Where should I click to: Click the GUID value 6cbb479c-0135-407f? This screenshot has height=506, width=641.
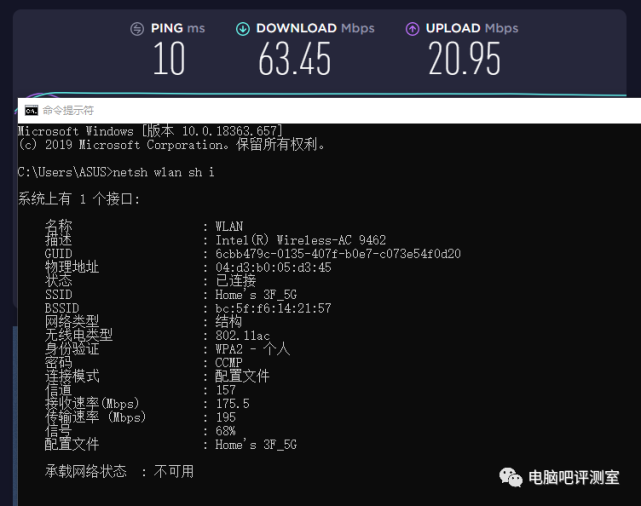pos(338,254)
